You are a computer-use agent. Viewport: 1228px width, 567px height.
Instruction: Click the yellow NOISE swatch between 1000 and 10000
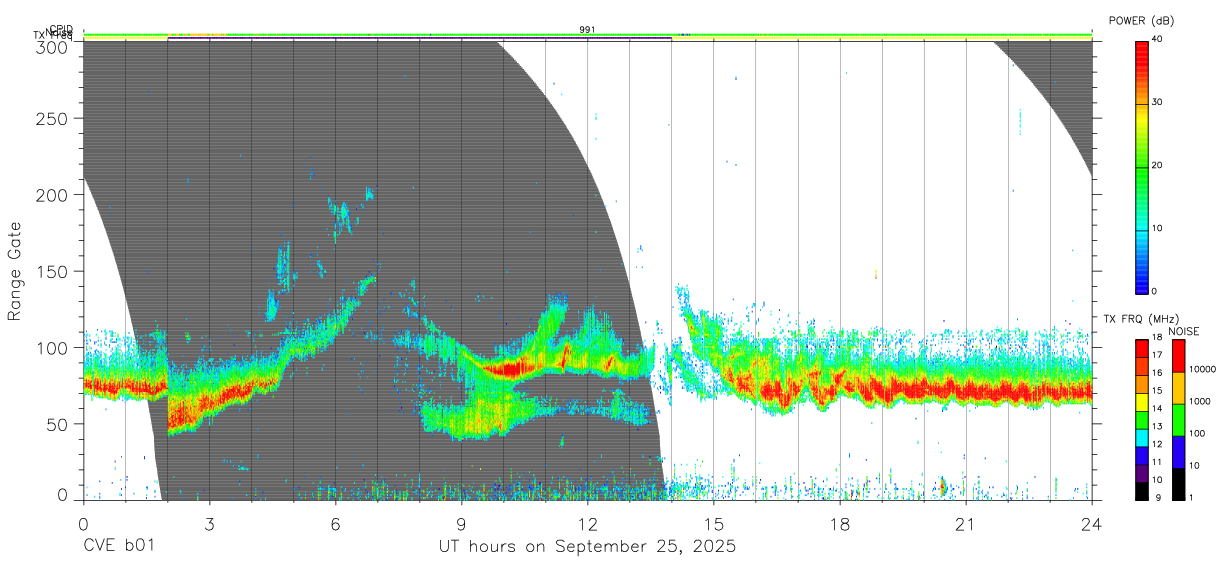1179,388
